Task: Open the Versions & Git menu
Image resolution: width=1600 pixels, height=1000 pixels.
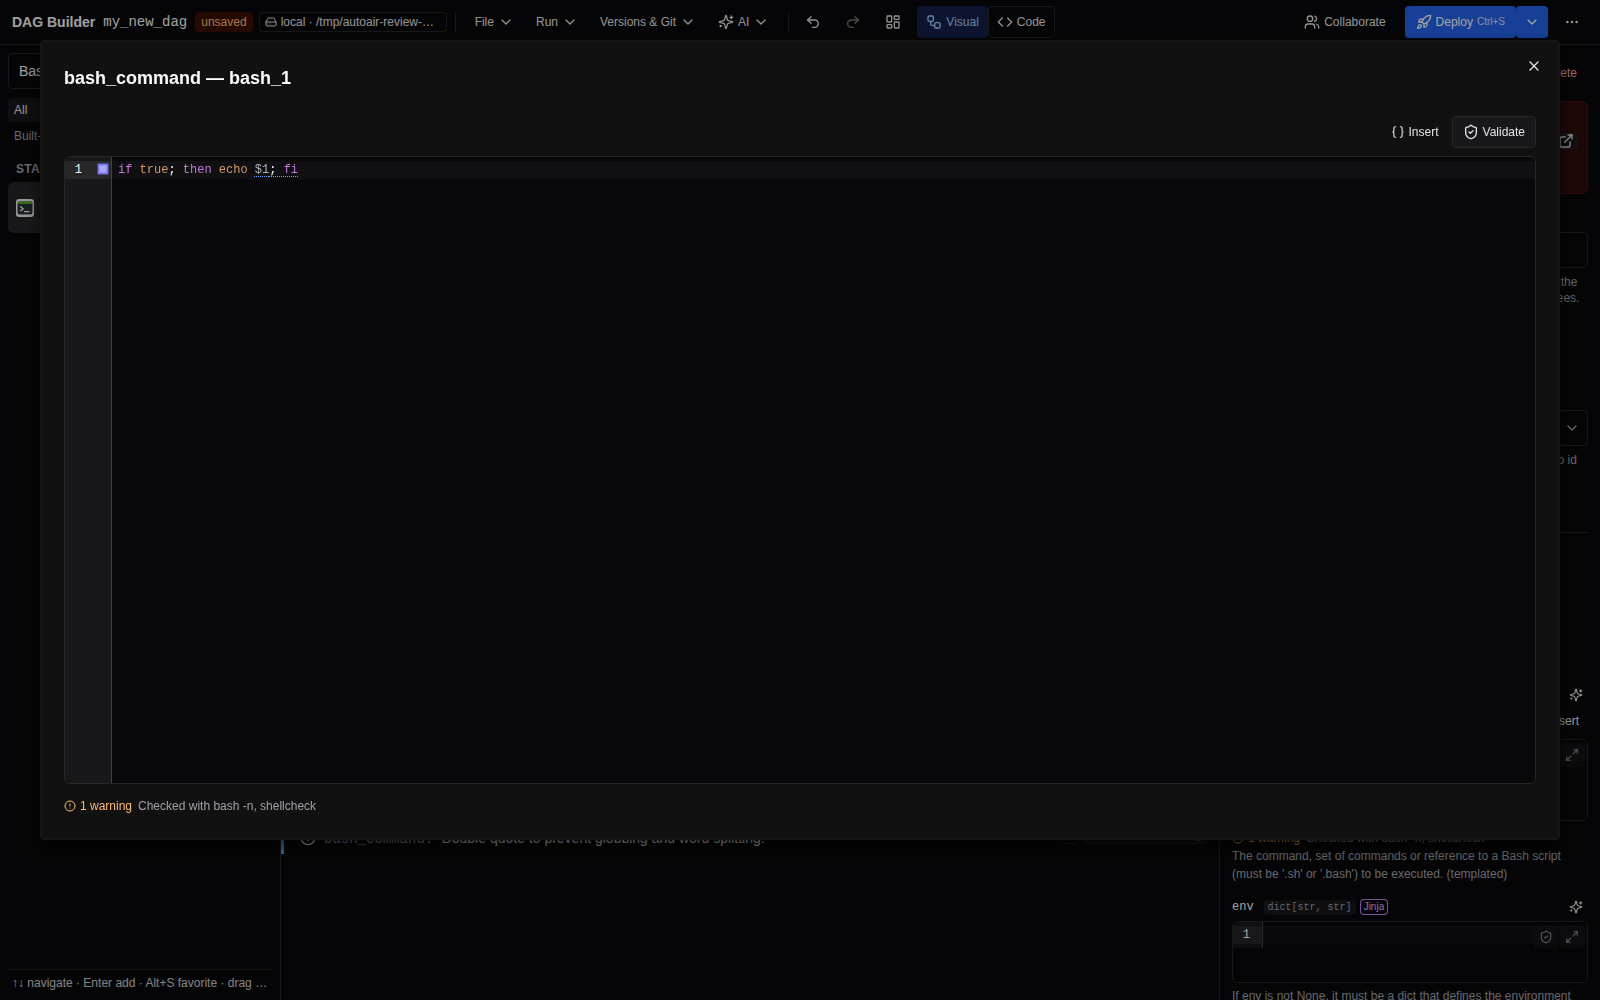Action: (646, 22)
